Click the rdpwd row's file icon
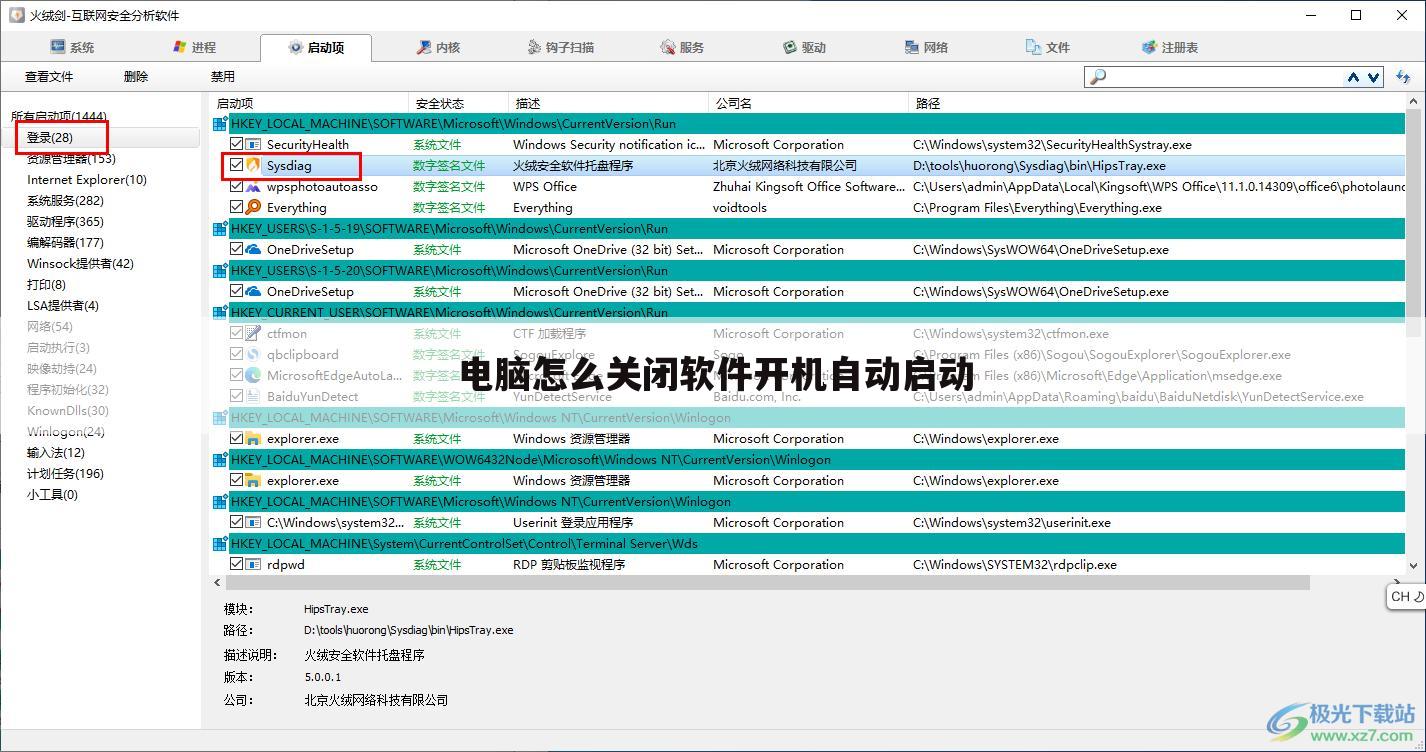This screenshot has width=1426, height=752. click(x=253, y=565)
